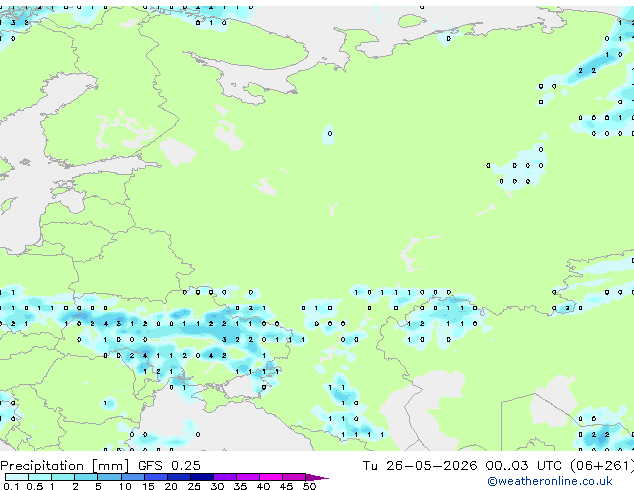Image resolution: width=634 pixels, height=490 pixels.
Task: Click the legend swatch between 1 and 2
Action: 63,477
